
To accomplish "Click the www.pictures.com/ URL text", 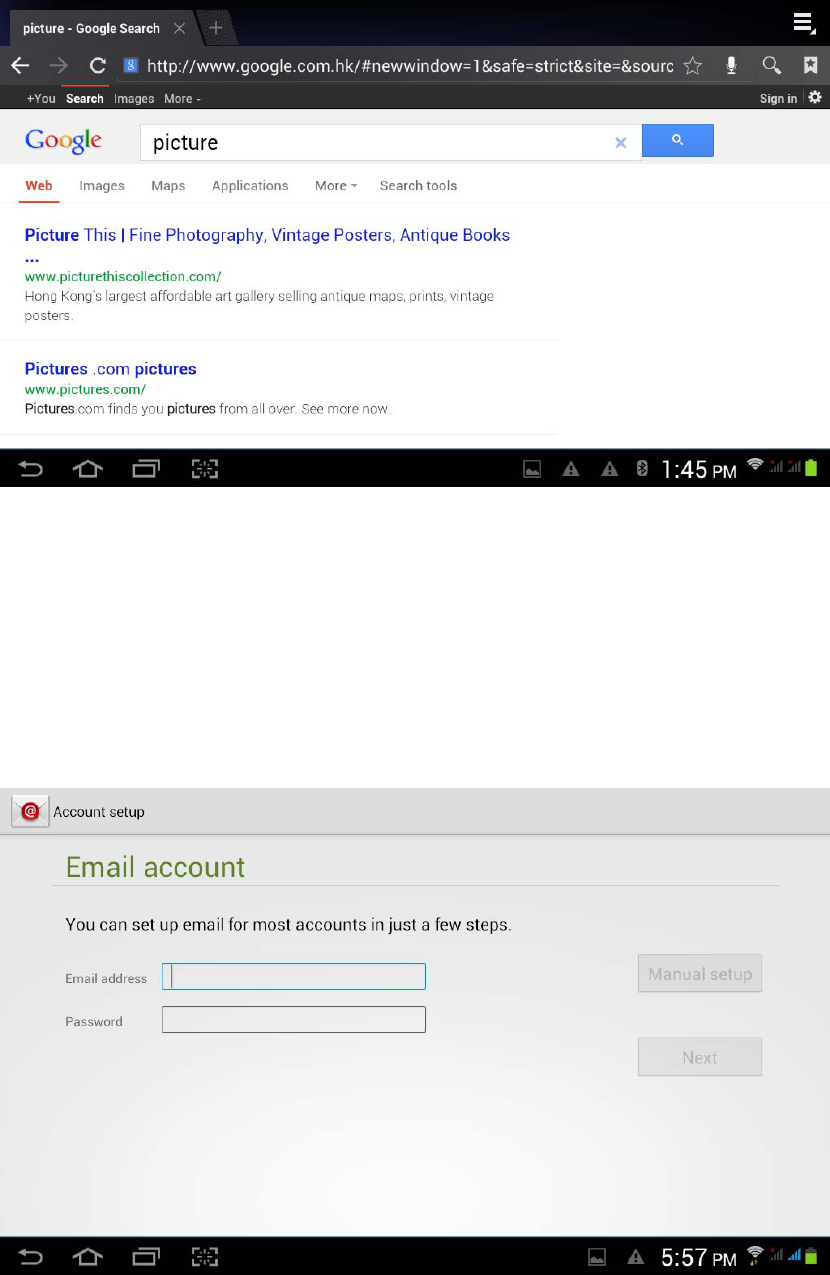I will tap(85, 389).
